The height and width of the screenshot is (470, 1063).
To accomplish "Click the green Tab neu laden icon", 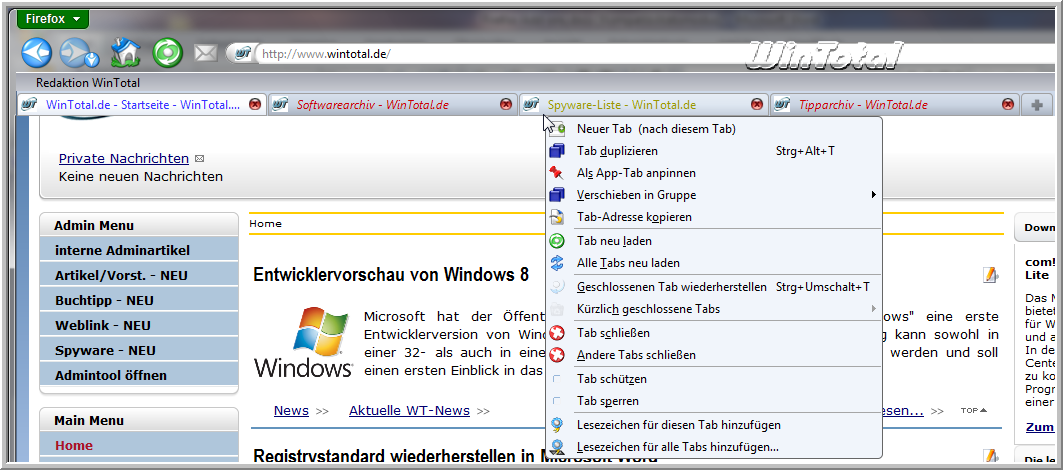I will (557, 241).
